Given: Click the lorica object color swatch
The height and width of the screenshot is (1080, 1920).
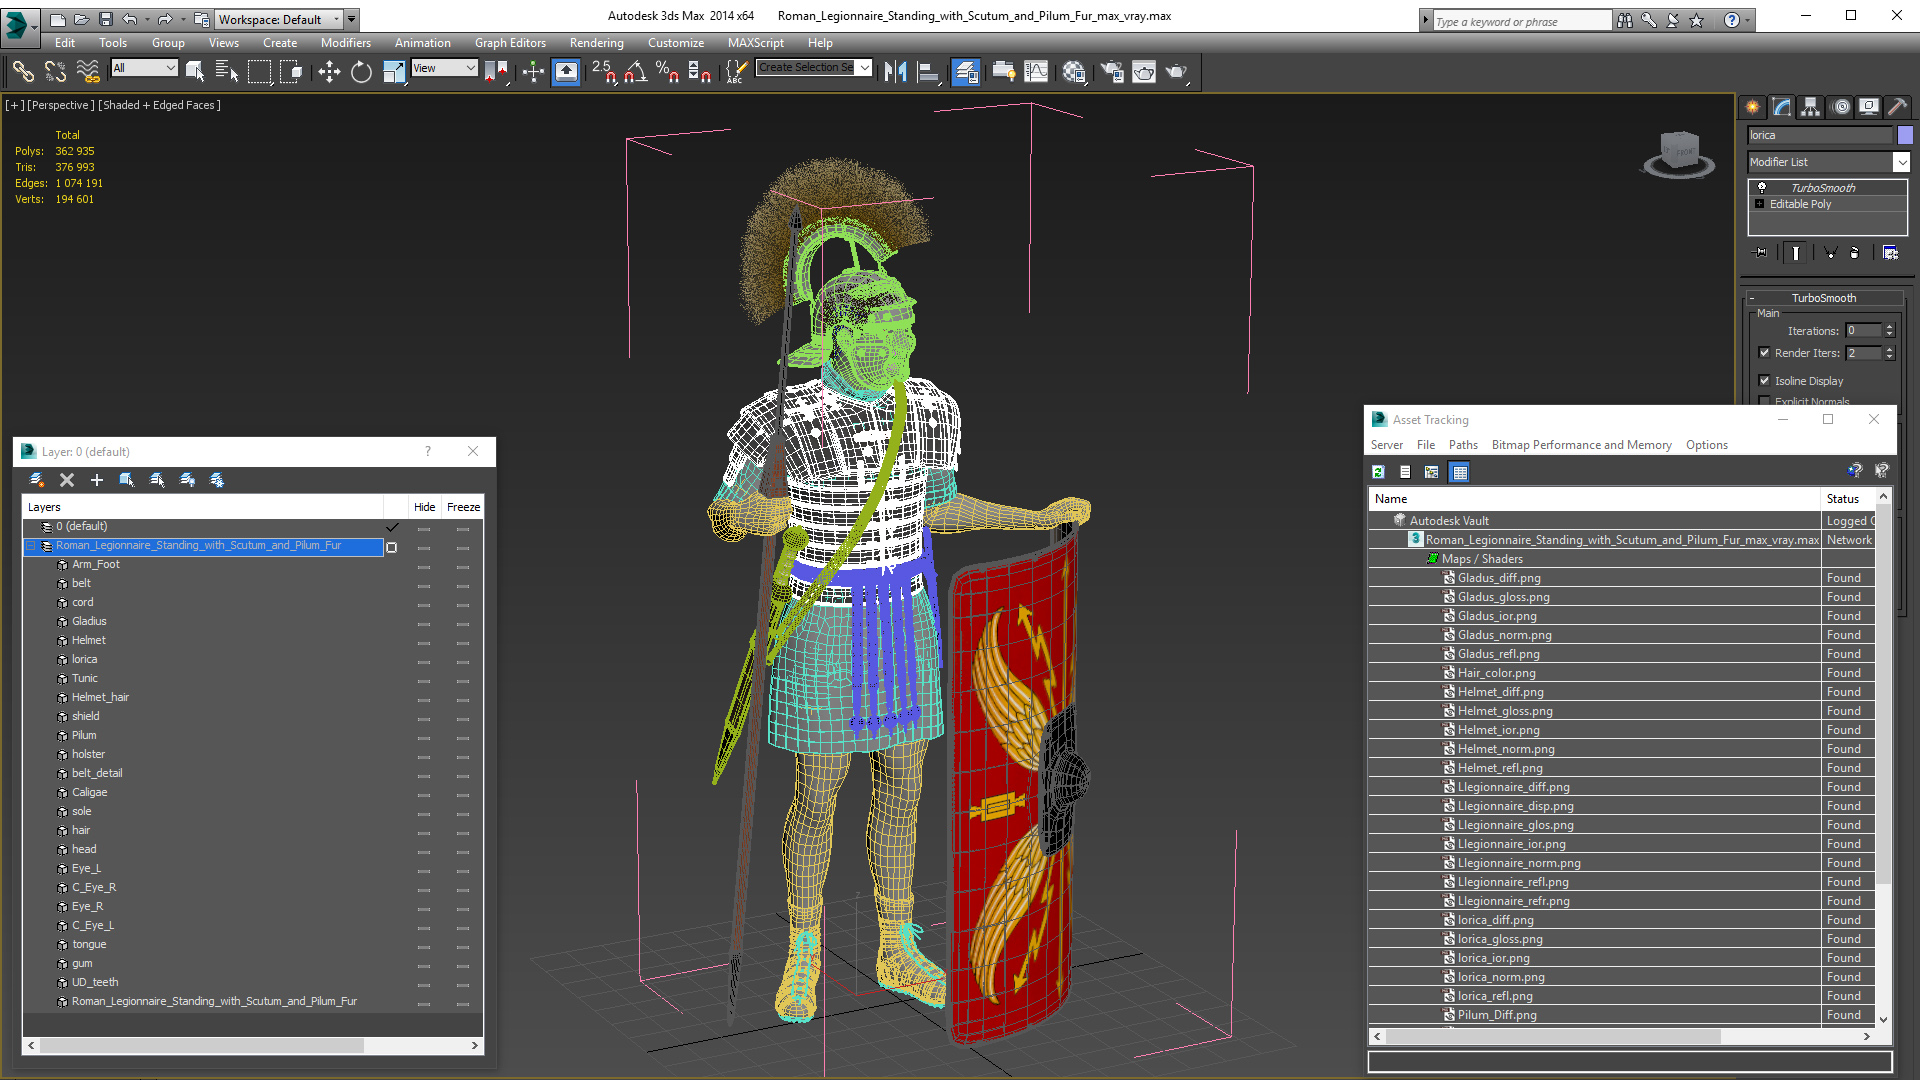Looking at the screenshot, I should [x=1905, y=135].
